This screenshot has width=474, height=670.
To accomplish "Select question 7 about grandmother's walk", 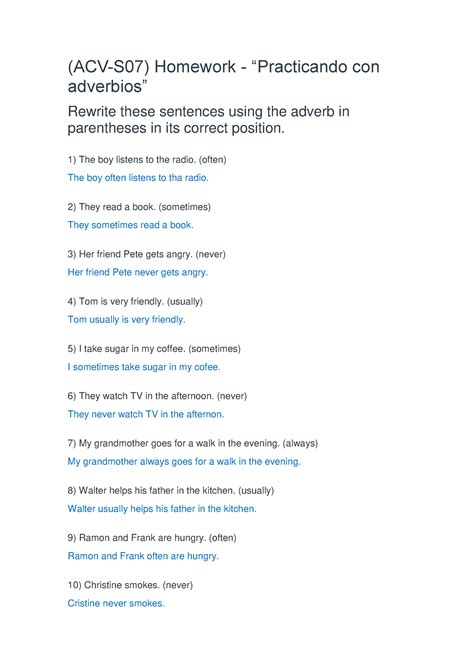I will tap(193, 444).
